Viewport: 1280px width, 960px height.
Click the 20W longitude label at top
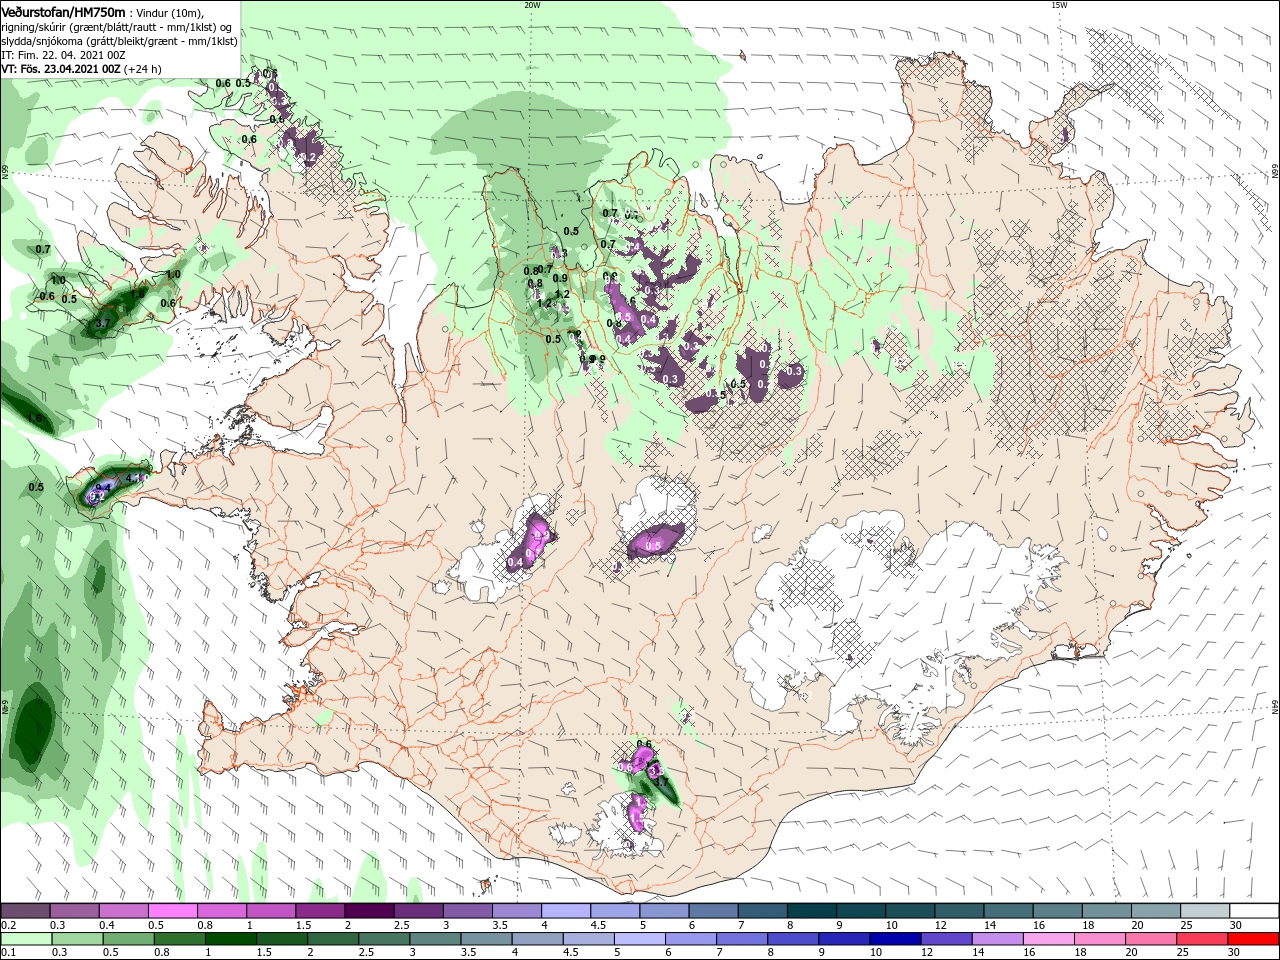[532, 5]
